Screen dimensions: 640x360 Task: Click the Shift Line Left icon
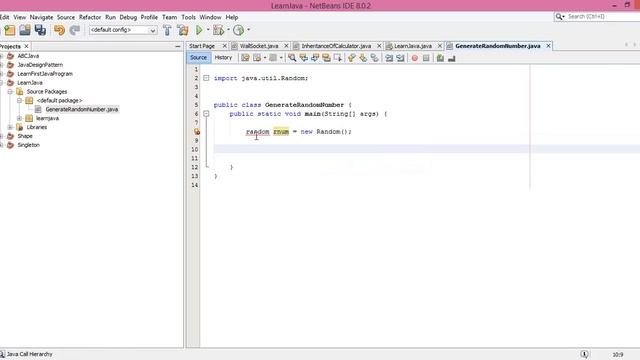389,58
